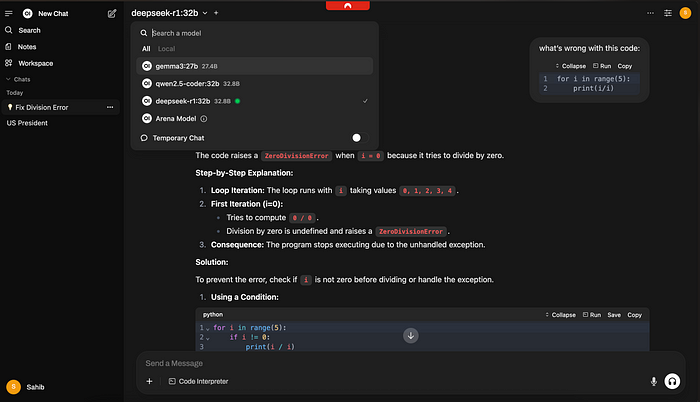Click the Workspace icon in the sidebar
700x402 pixels.
8,63
